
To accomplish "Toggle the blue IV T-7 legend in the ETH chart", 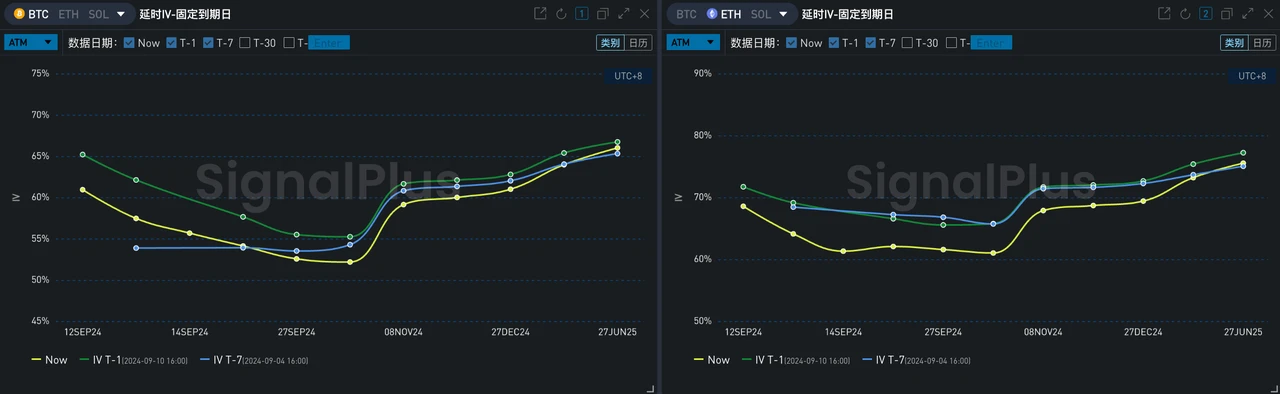I will (917, 360).
